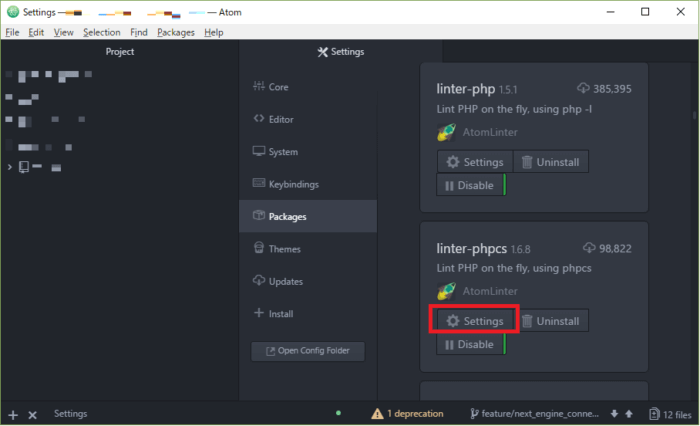
Task: Disable the linter-php package
Action: coord(471,185)
